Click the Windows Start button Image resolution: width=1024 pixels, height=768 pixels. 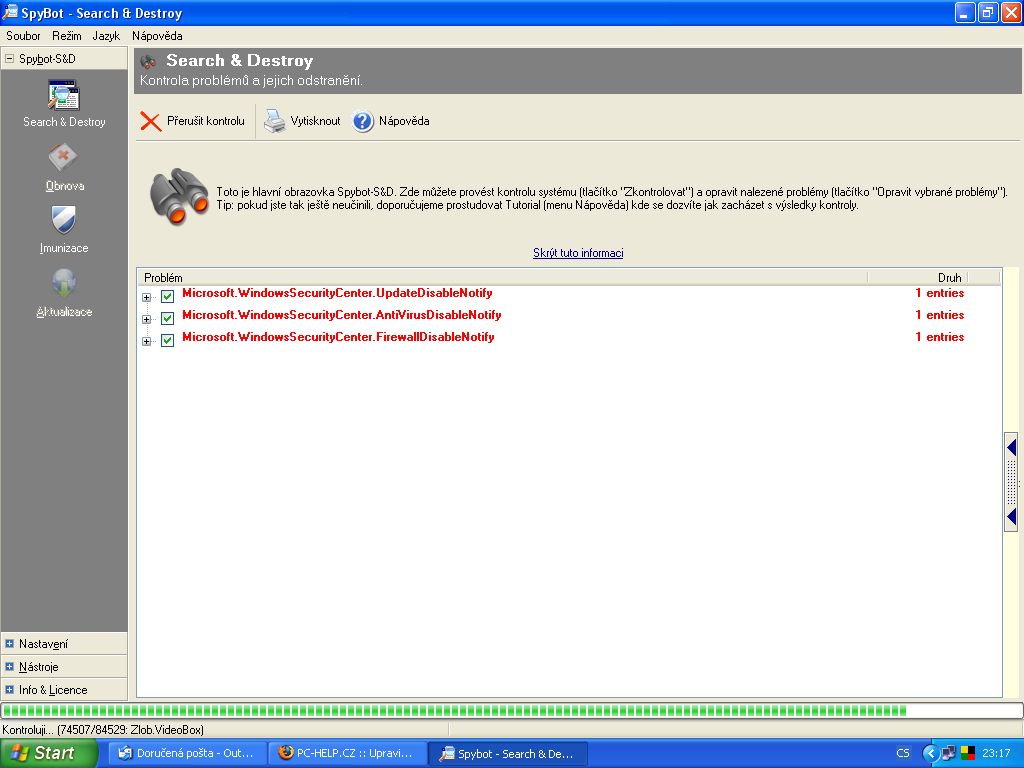(49, 753)
